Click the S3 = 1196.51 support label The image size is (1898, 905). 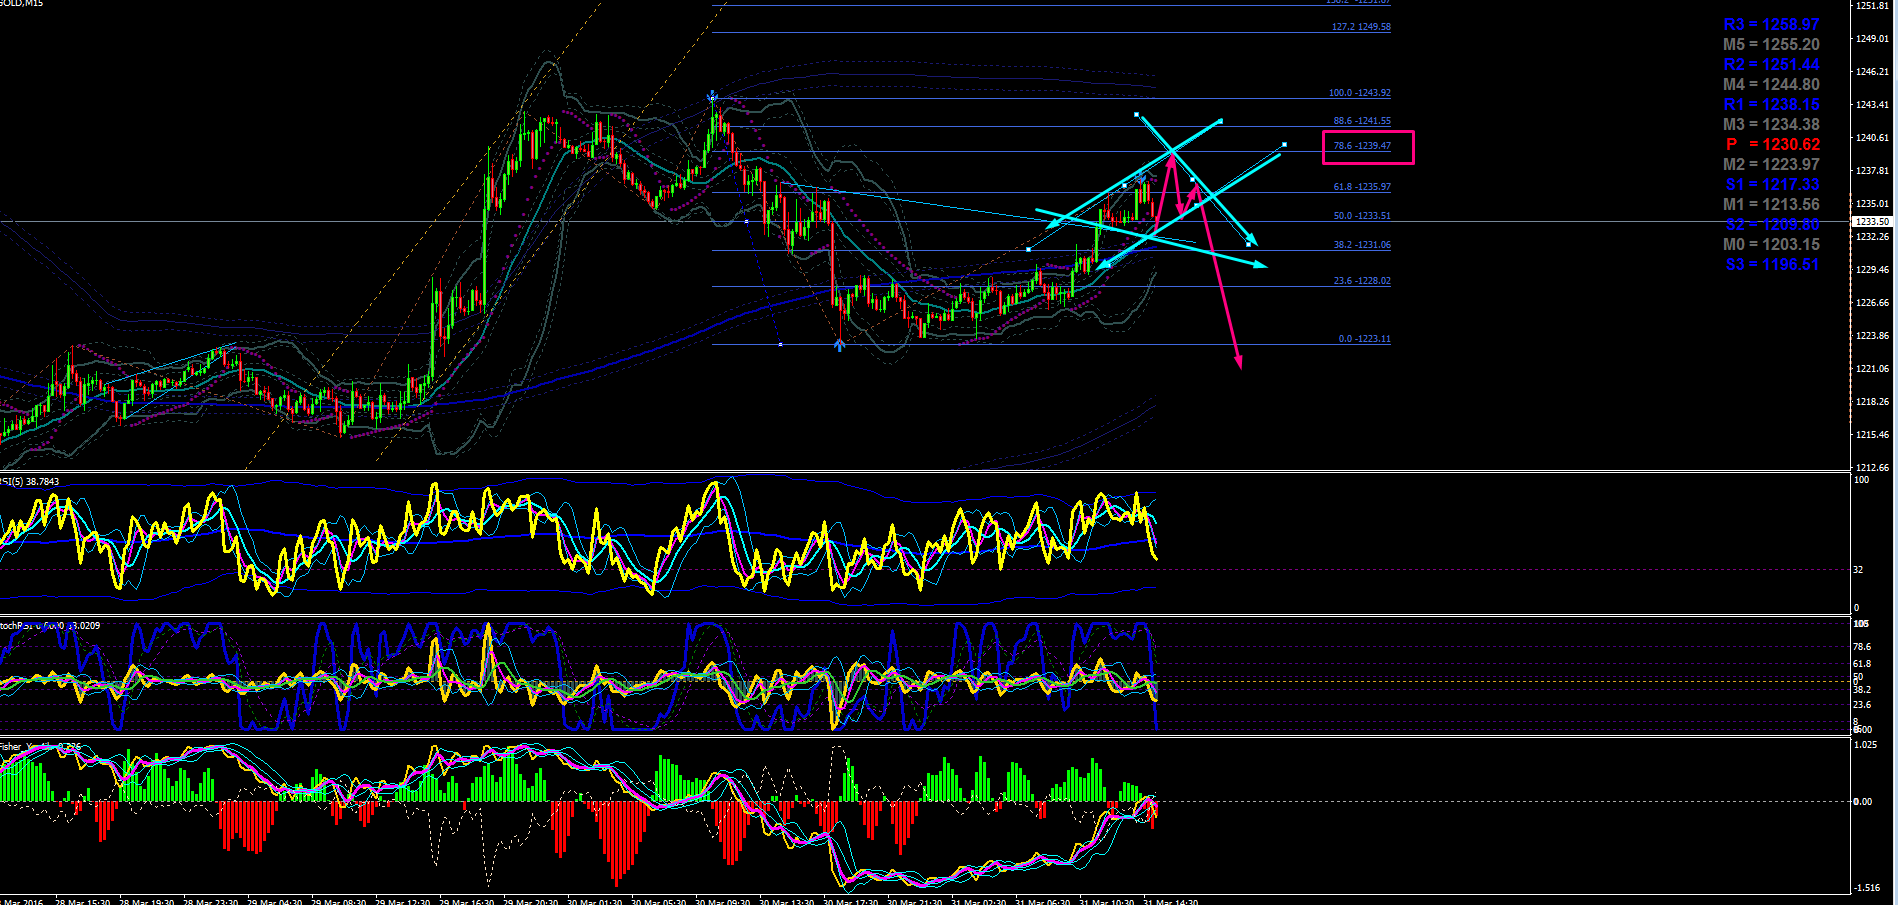coord(1772,264)
